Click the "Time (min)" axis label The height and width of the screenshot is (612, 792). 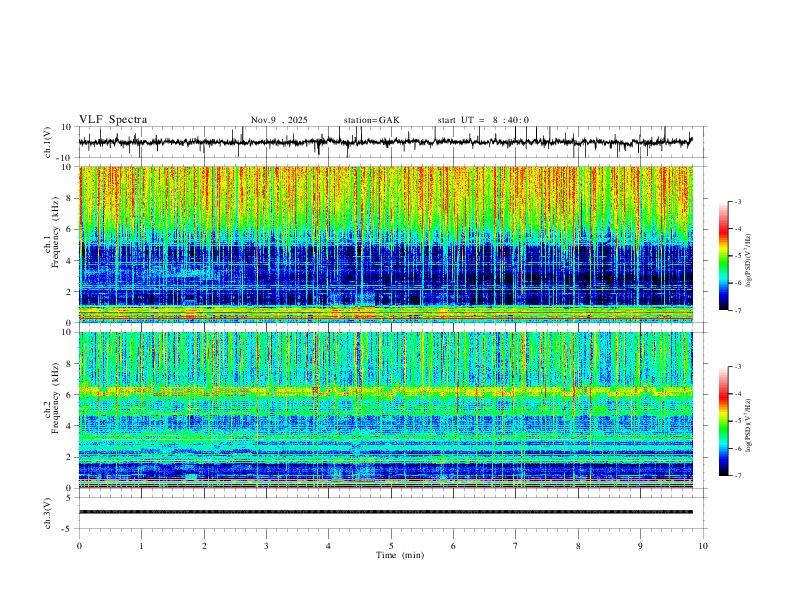(400, 555)
